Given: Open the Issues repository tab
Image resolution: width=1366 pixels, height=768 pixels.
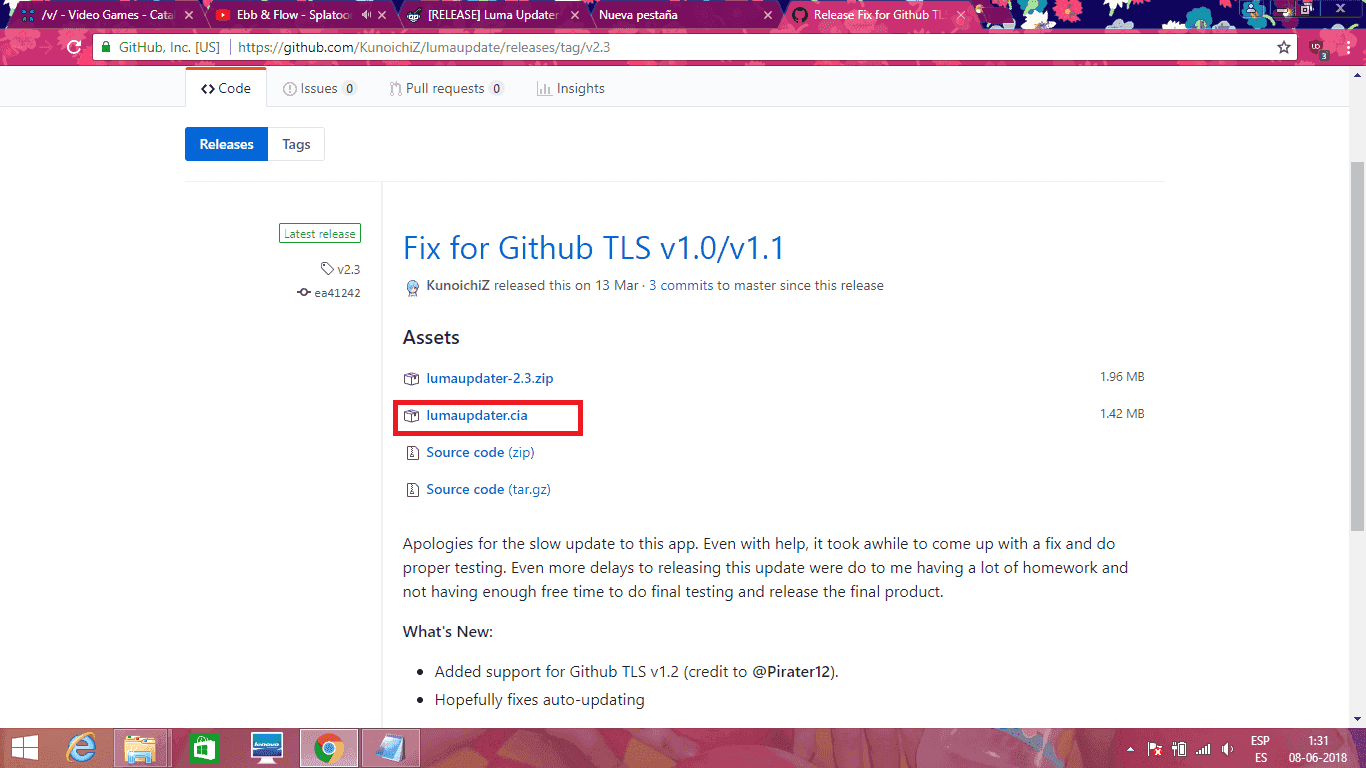Looking at the screenshot, I should (320, 89).
